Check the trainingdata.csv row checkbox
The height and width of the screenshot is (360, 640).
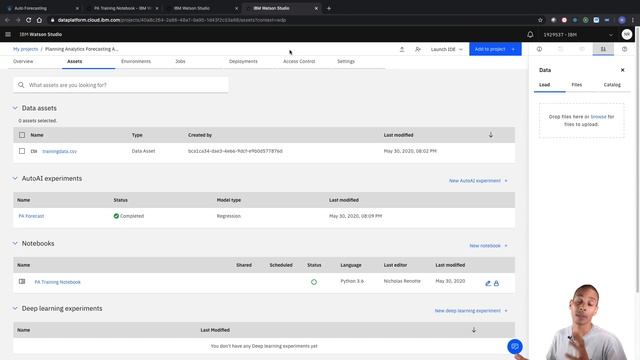pos(22,151)
